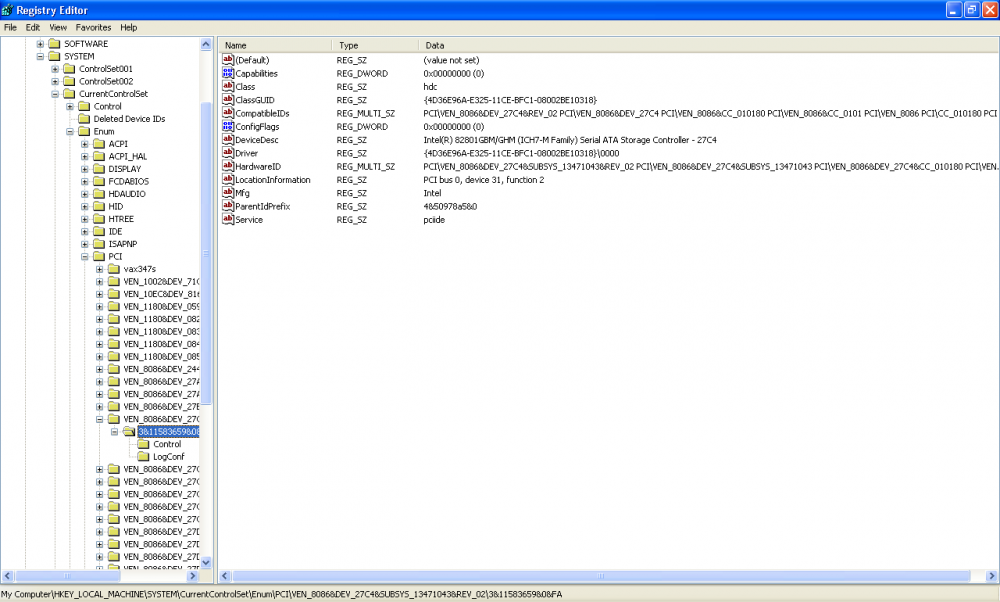Click the DeviceDesc string value icon
Viewport: 1000px width, 602px height.
228,140
